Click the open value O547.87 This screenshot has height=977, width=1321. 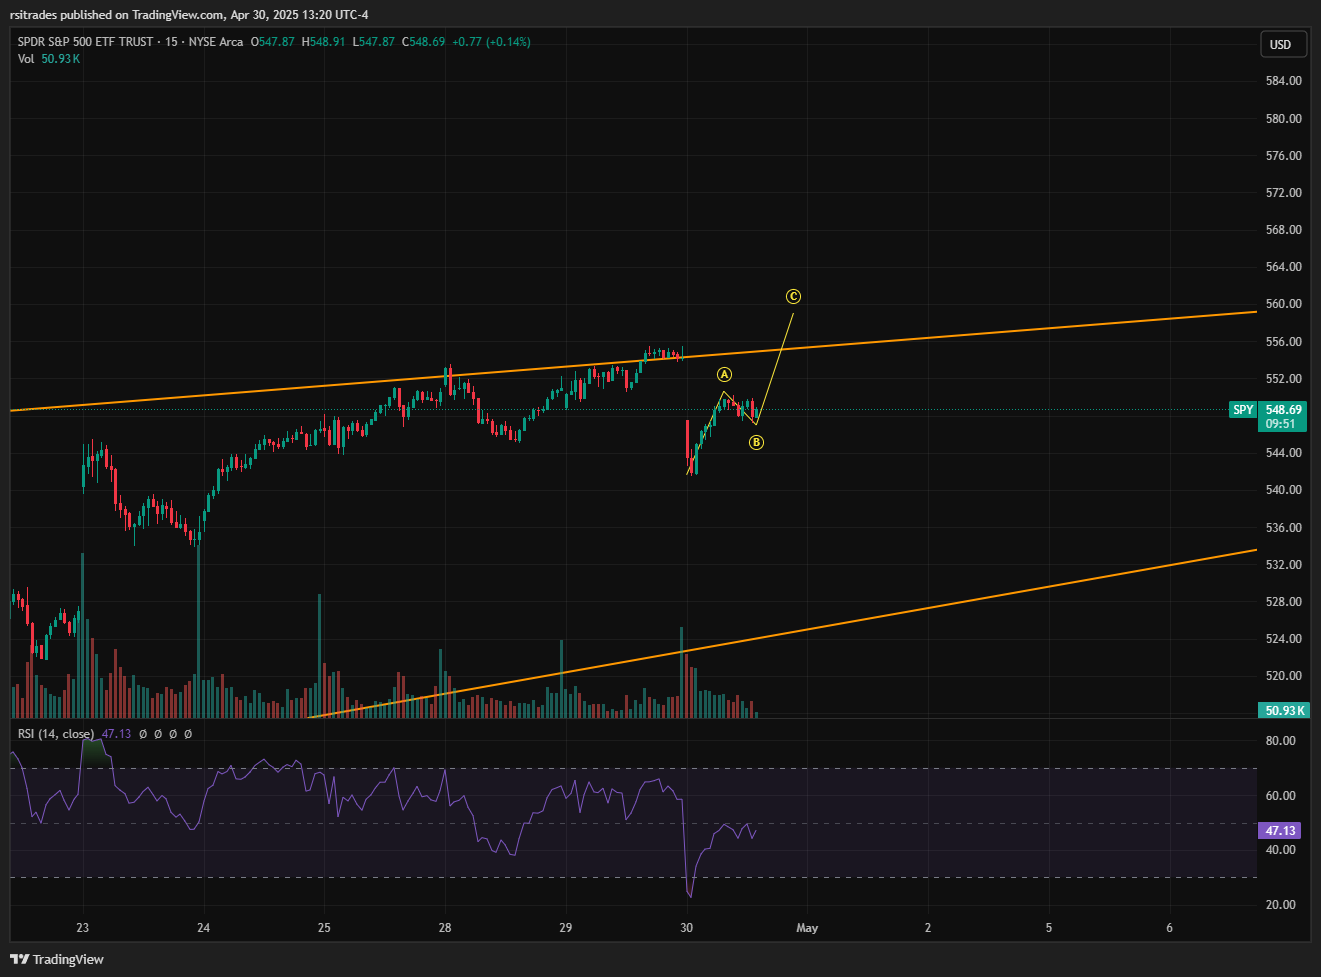pyautogui.click(x=272, y=42)
